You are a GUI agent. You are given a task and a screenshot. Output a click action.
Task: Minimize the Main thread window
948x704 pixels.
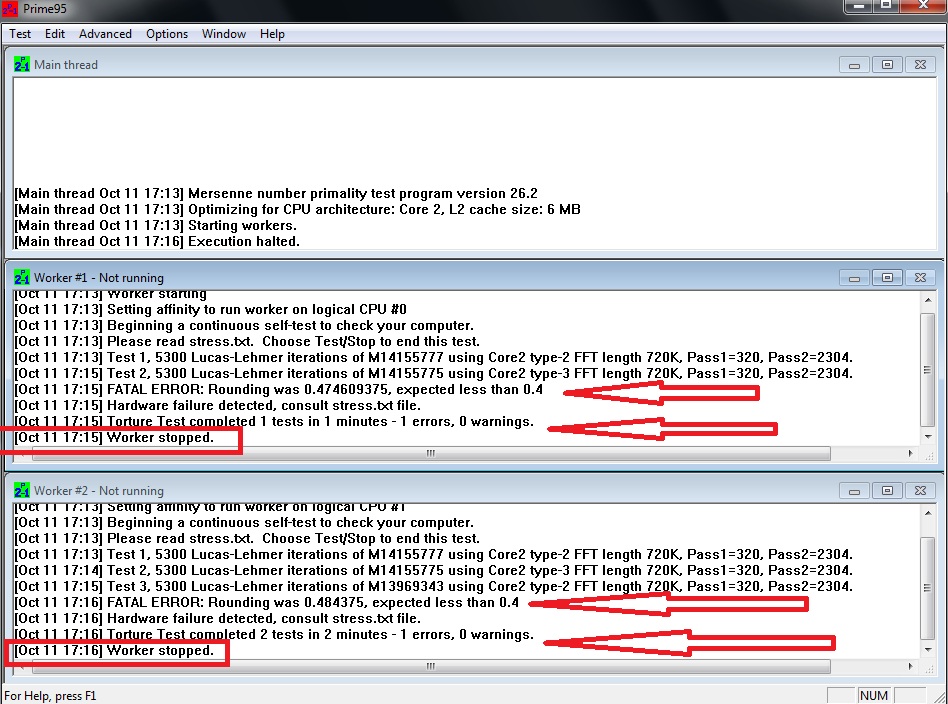(x=854, y=65)
